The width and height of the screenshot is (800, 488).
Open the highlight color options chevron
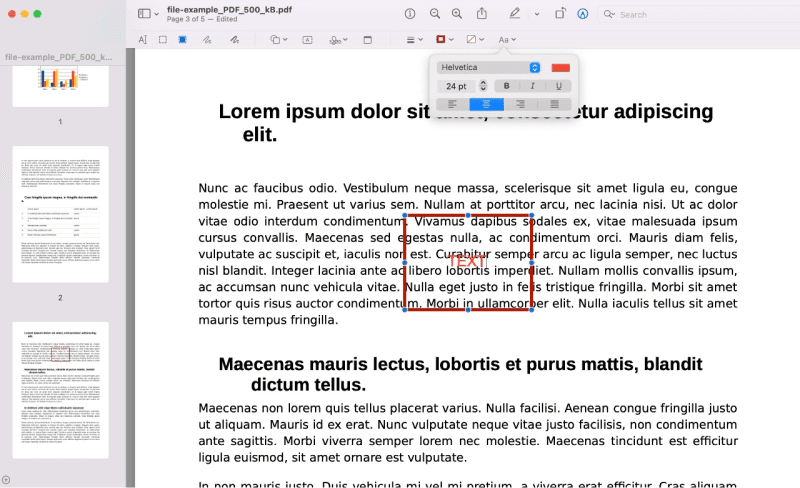537,14
